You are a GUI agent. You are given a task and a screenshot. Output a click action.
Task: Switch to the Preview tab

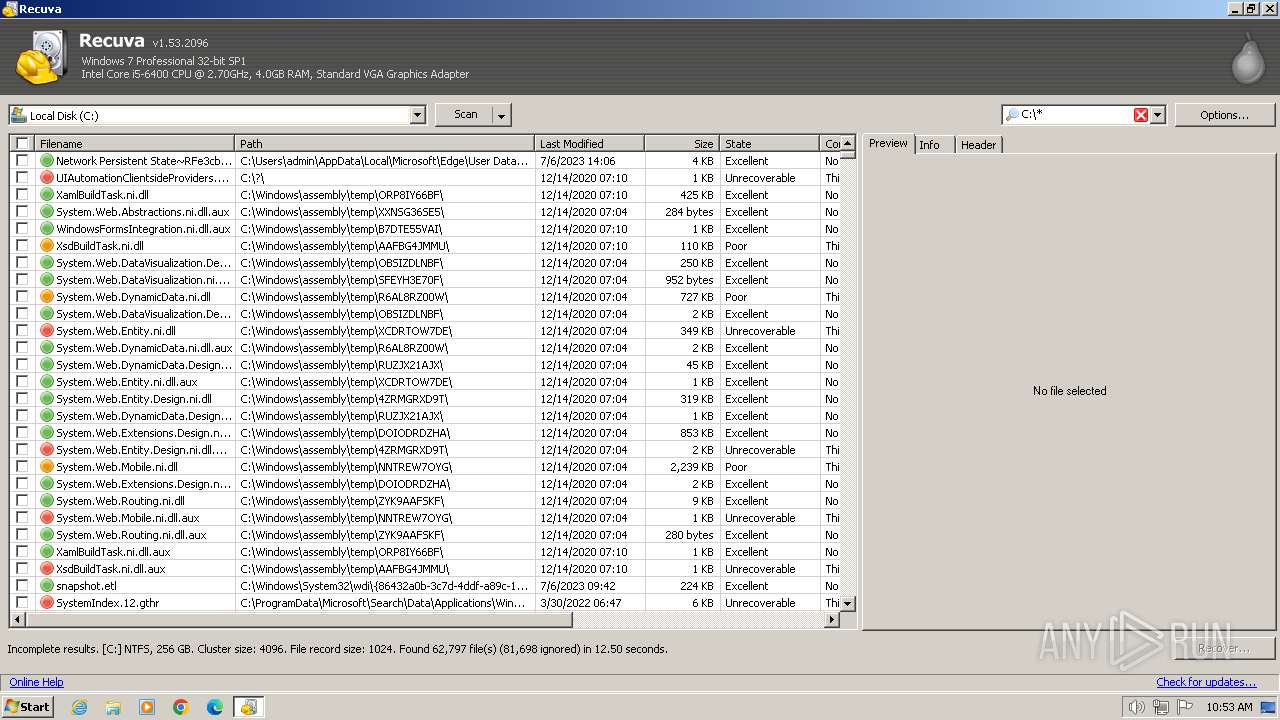[x=888, y=143]
